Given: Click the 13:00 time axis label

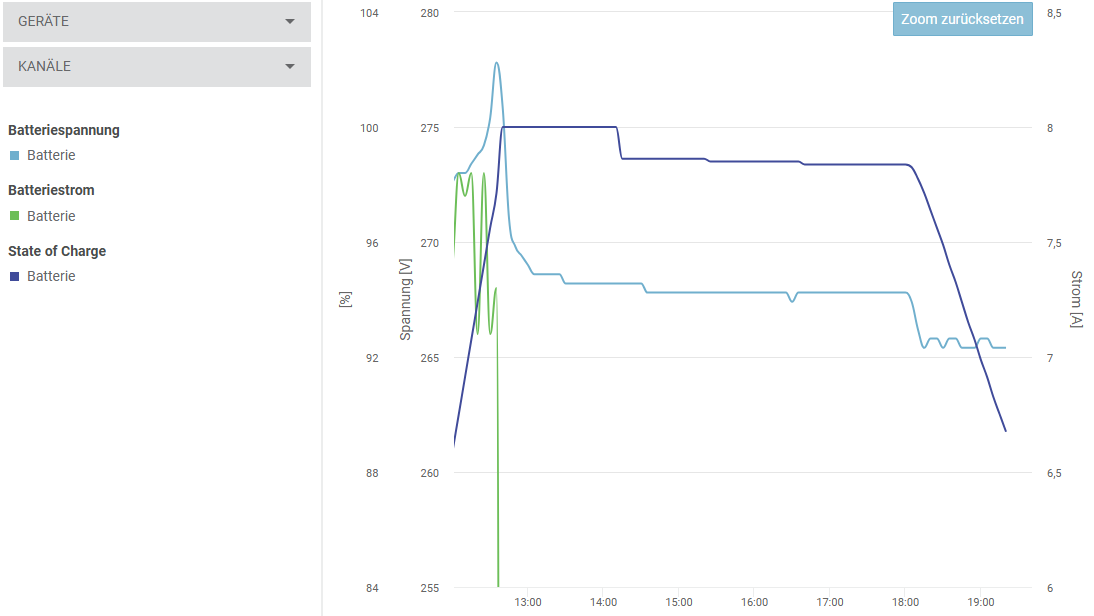Looking at the screenshot, I should click(x=528, y=602).
